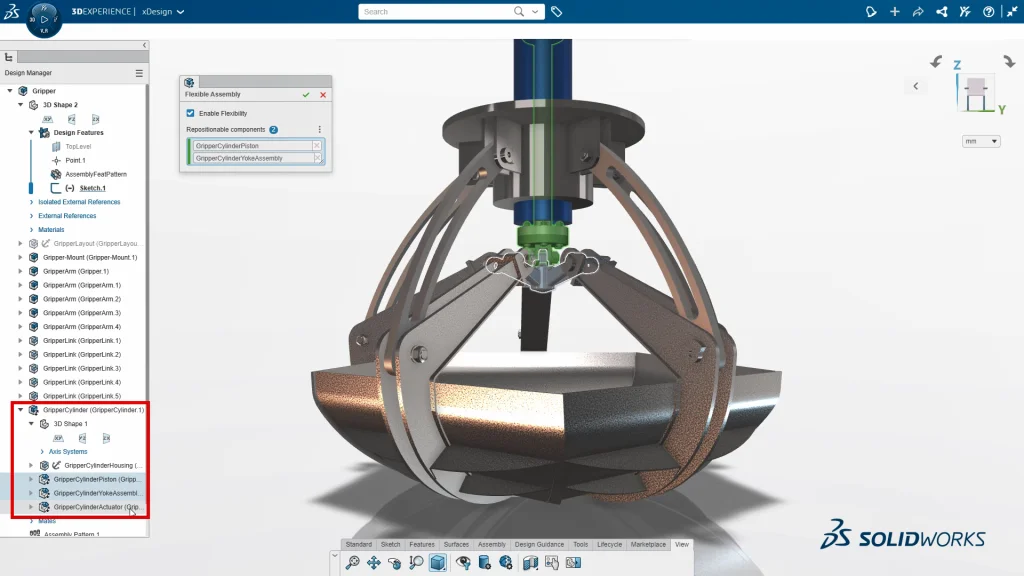Click the search input field
The width and height of the screenshot is (1024, 576).
[435, 12]
